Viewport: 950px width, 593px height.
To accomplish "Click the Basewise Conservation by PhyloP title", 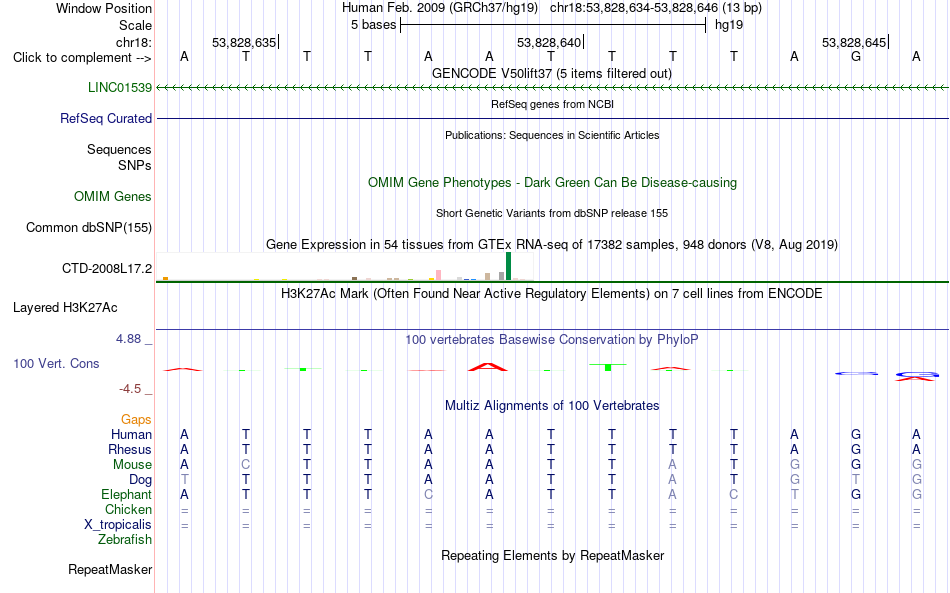I will click(552, 340).
